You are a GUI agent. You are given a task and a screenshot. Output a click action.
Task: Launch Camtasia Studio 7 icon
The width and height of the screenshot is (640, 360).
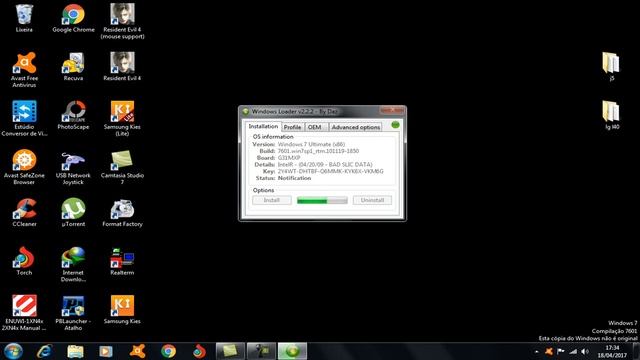click(122, 167)
